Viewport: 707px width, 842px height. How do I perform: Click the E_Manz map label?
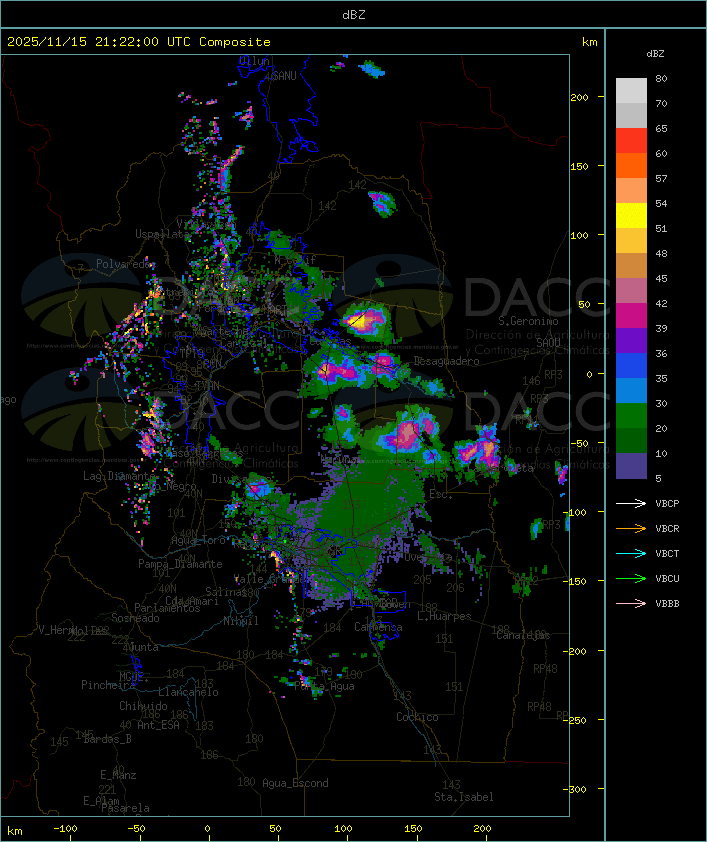[118, 775]
